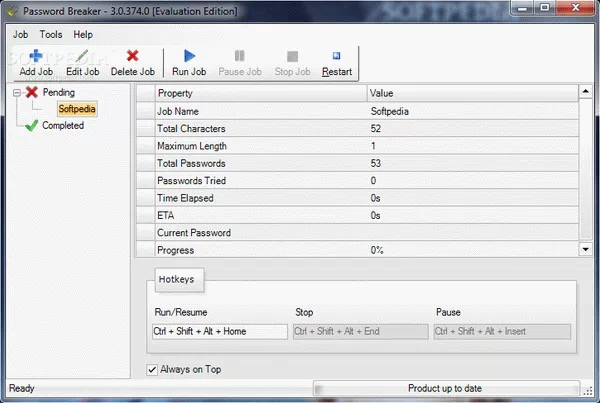The image size is (600, 403).
Task: Click the red X Pending icon
Action: (x=32, y=92)
